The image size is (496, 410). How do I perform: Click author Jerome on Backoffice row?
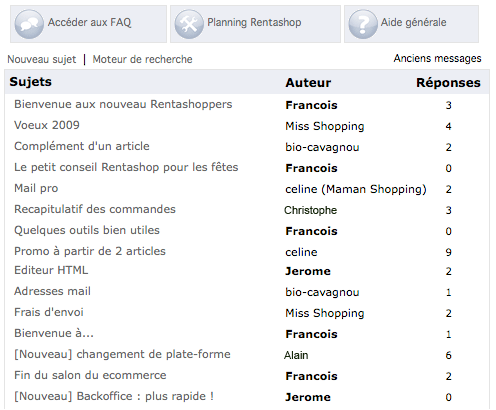[308, 397]
